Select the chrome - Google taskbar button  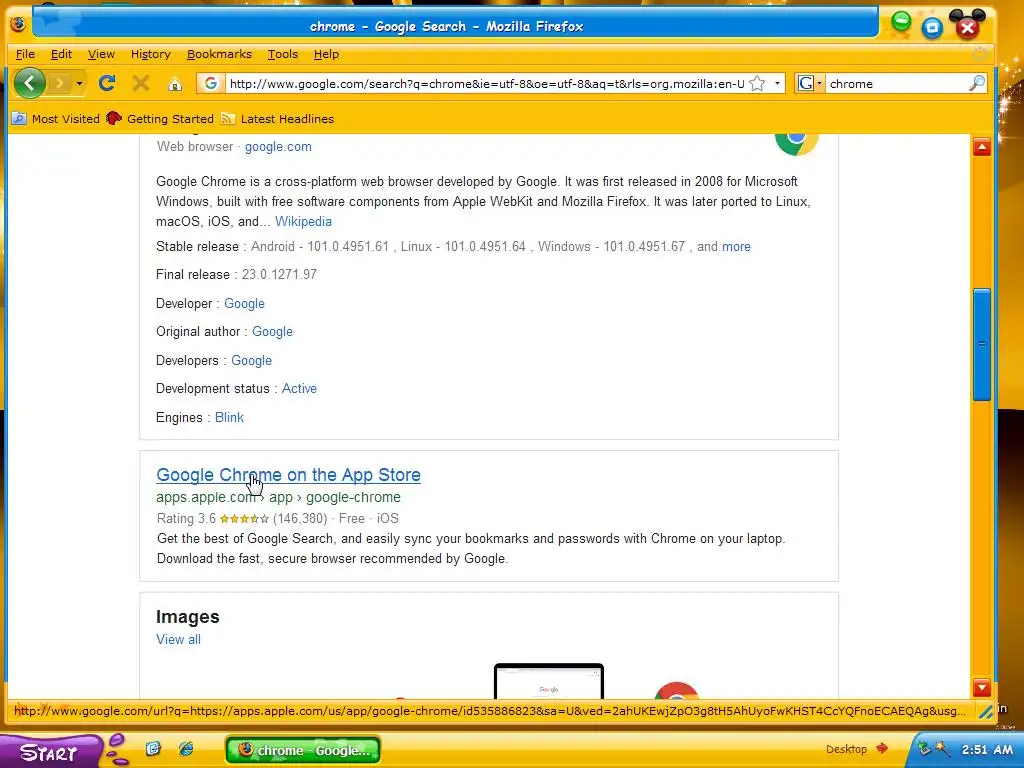coord(303,750)
